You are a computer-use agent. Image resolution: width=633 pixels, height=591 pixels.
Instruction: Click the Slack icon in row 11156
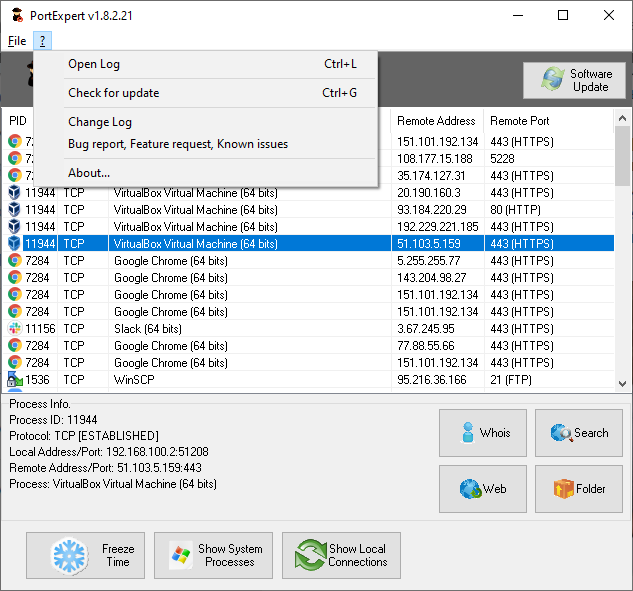[x=15, y=329]
